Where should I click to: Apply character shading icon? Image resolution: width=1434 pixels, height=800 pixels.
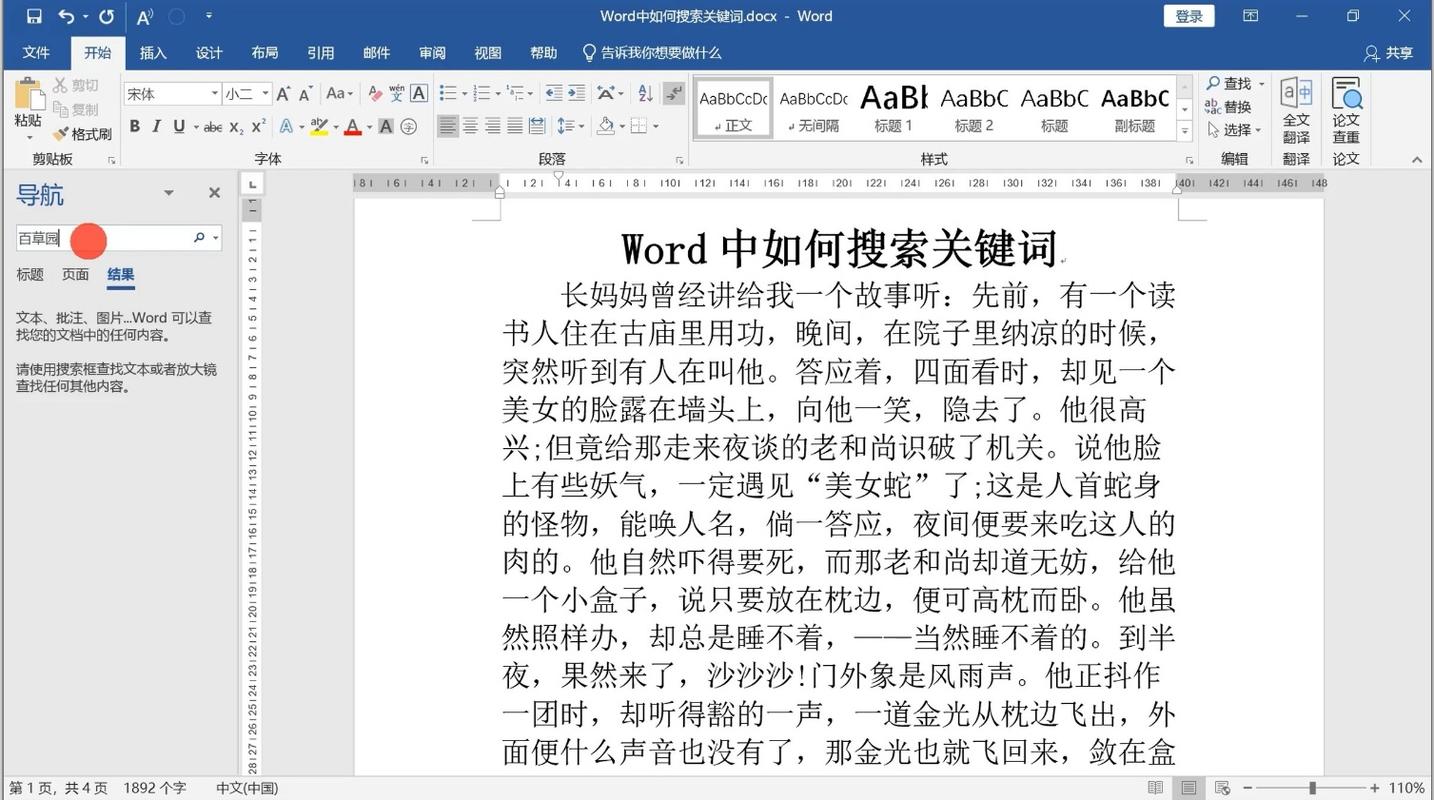386,127
